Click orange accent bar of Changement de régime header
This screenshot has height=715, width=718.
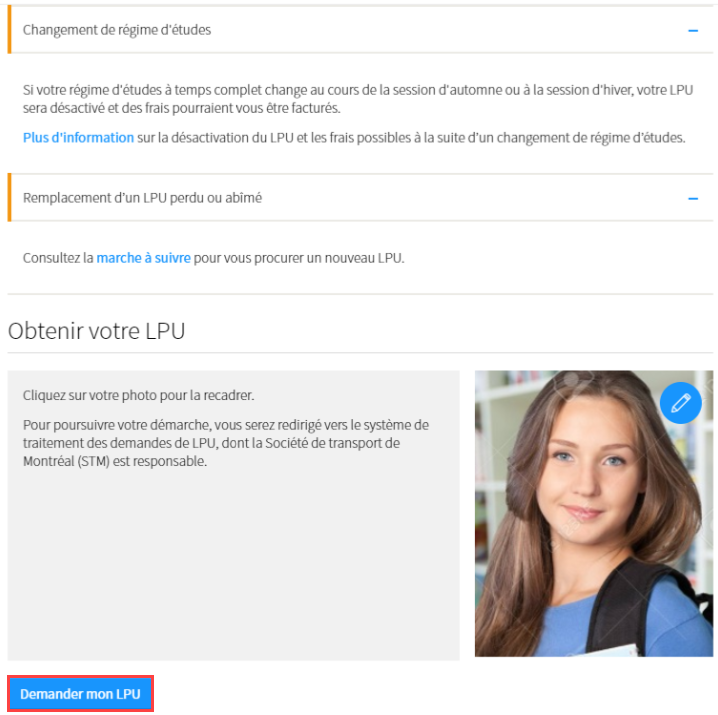9,30
